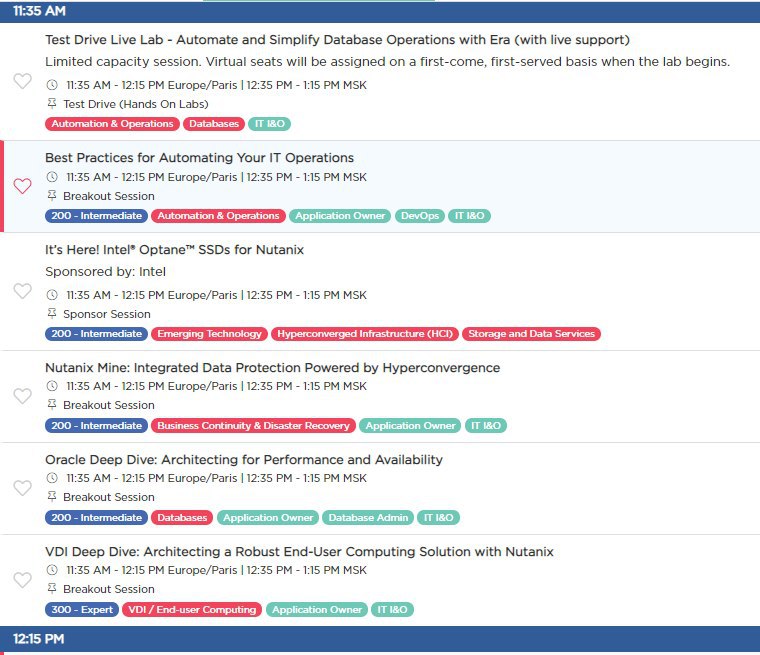Select the Emerging Technology tag
The height and width of the screenshot is (655, 760).
(209, 334)
